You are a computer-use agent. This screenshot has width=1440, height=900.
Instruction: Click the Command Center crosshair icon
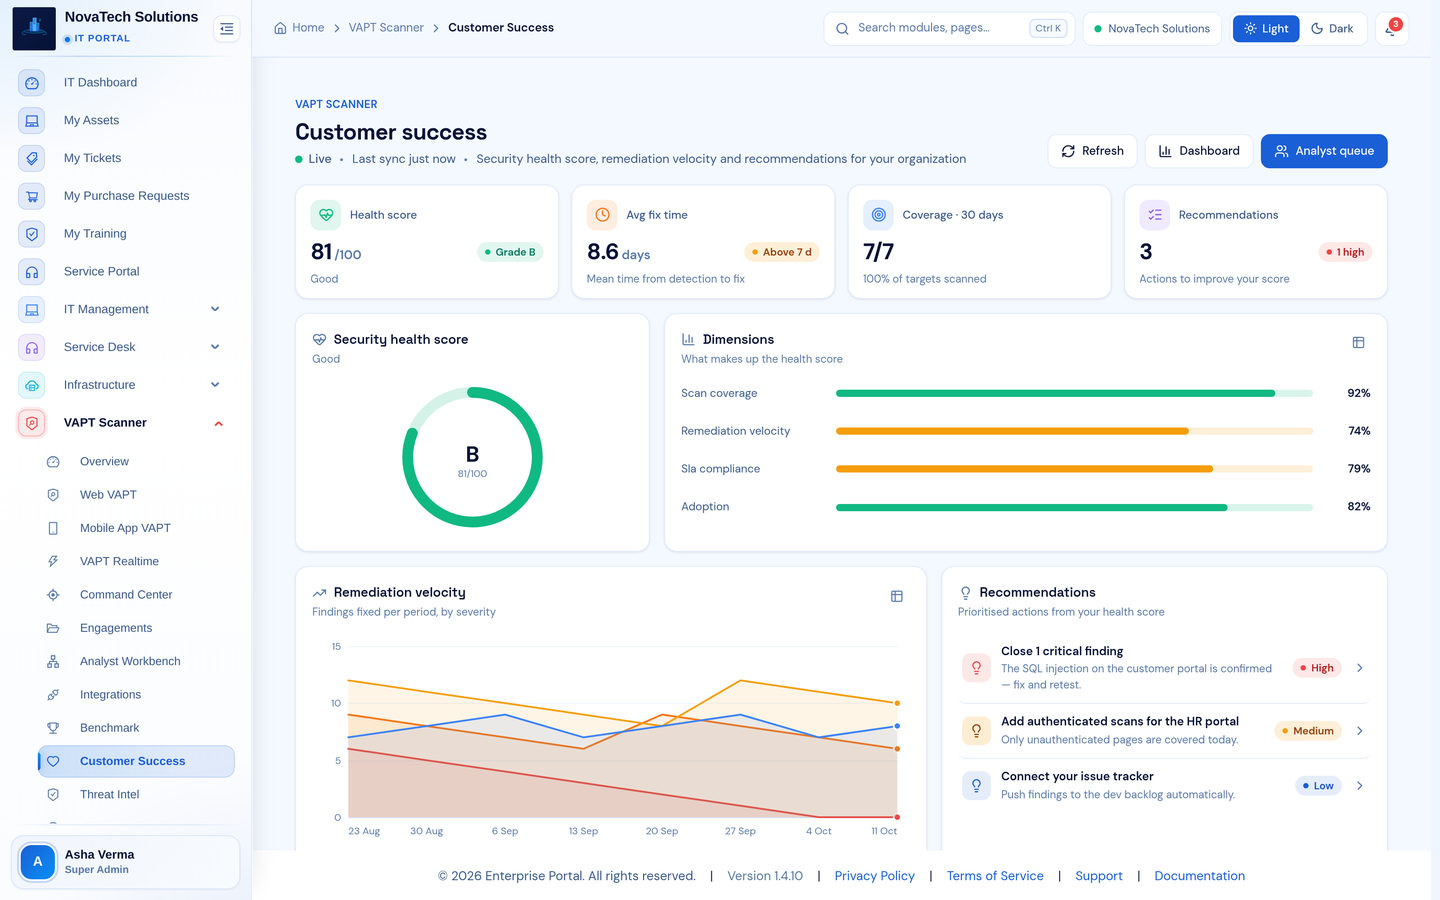pyautogui.click(x=53, y=595)
